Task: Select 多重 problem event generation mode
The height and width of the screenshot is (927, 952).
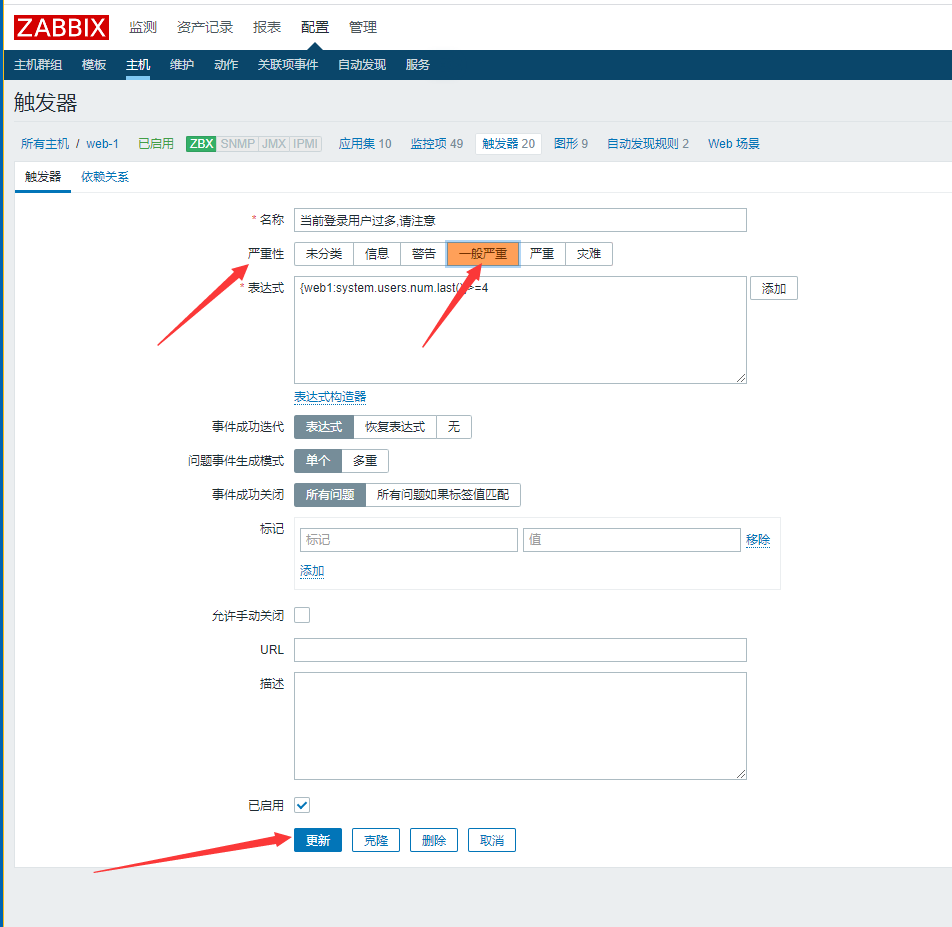Action: pyautogui.click(x=365, y=461)
